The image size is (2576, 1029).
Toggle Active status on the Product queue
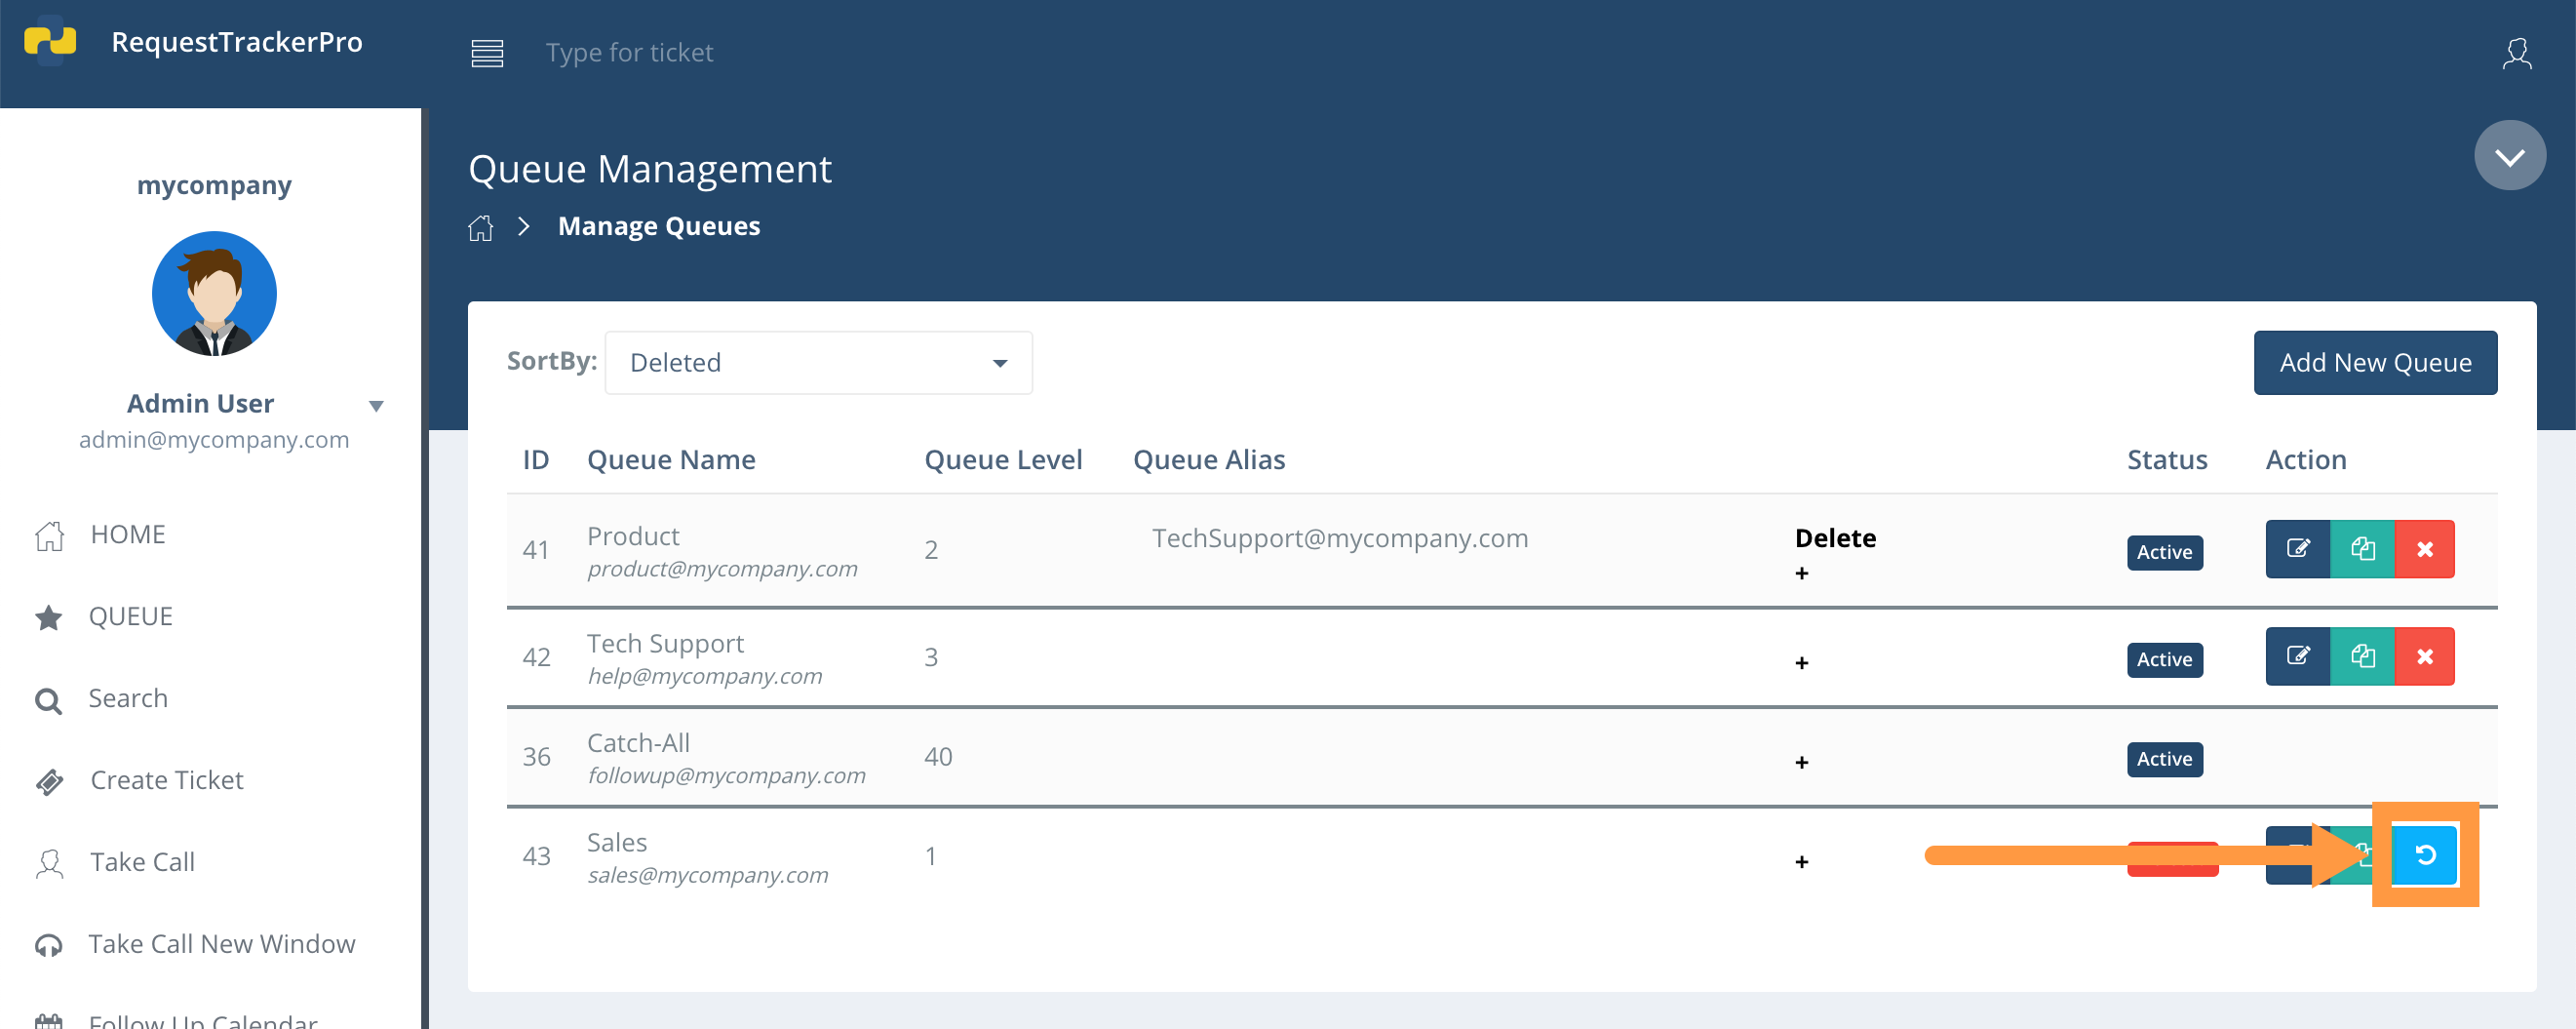(2164, 551)
